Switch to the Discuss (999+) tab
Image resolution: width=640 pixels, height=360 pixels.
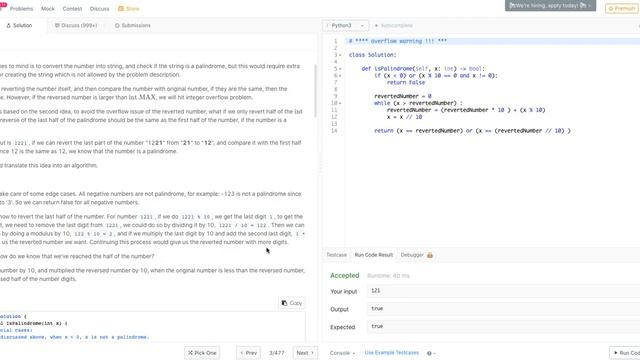pos(76,25)
